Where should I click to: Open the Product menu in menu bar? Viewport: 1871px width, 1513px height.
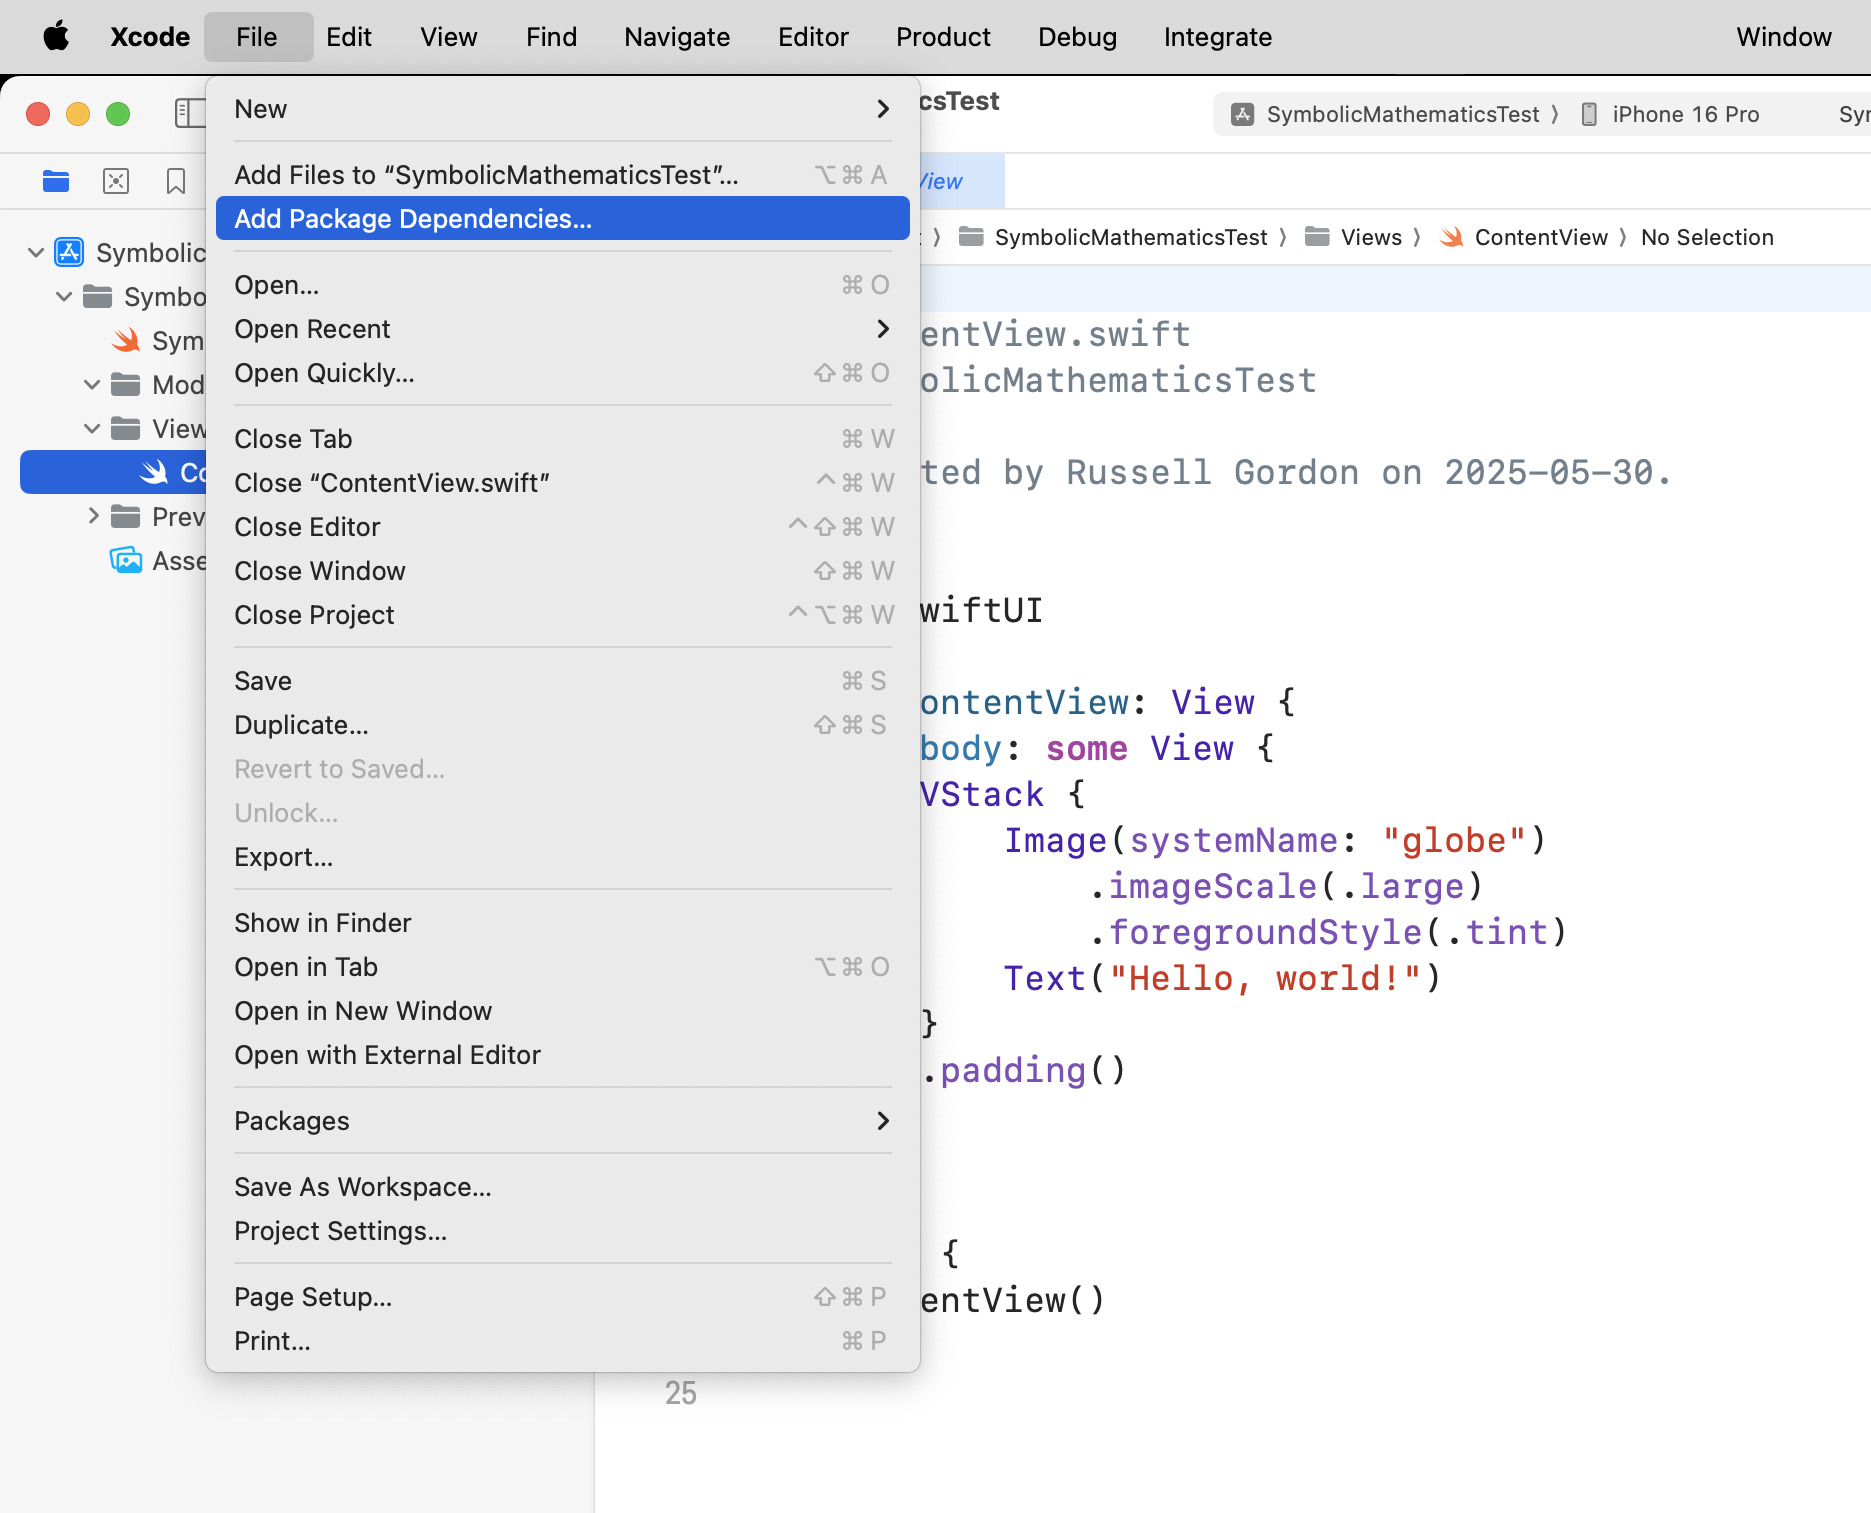click(942, 37)
